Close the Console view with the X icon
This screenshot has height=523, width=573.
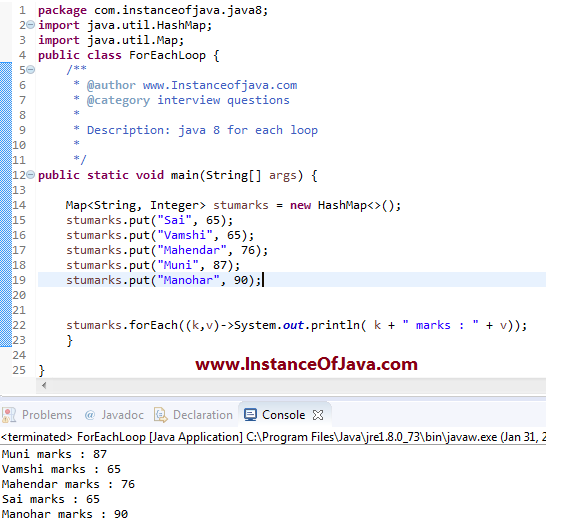tap(318, 415)
